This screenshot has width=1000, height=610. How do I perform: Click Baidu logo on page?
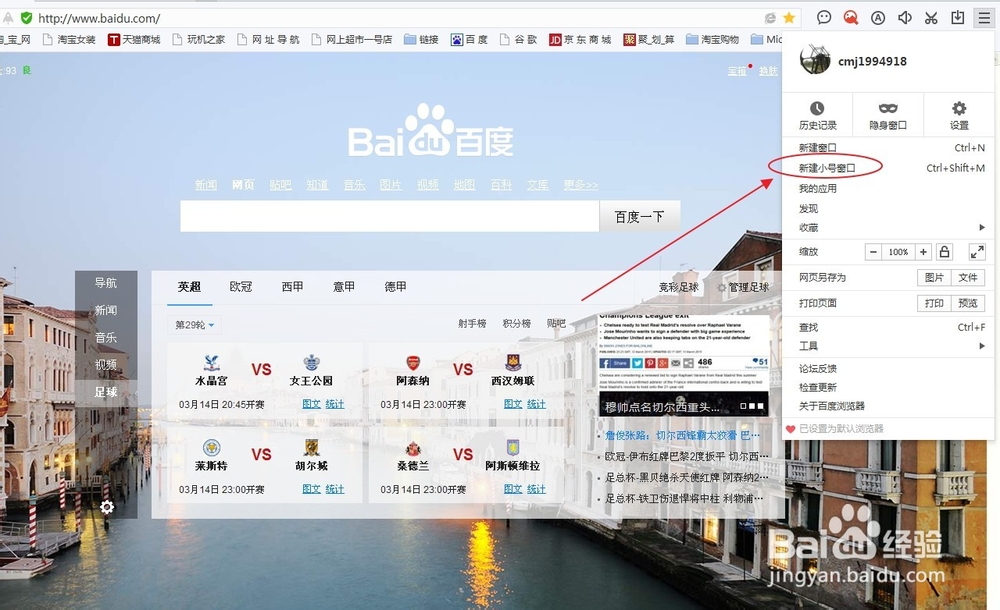[430, 131]
